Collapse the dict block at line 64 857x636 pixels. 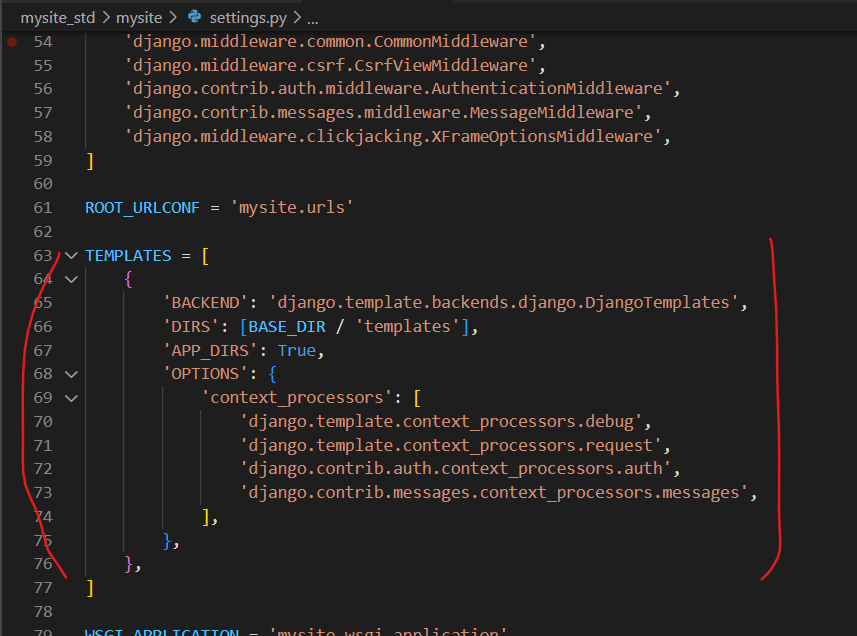tap(71, 279)
